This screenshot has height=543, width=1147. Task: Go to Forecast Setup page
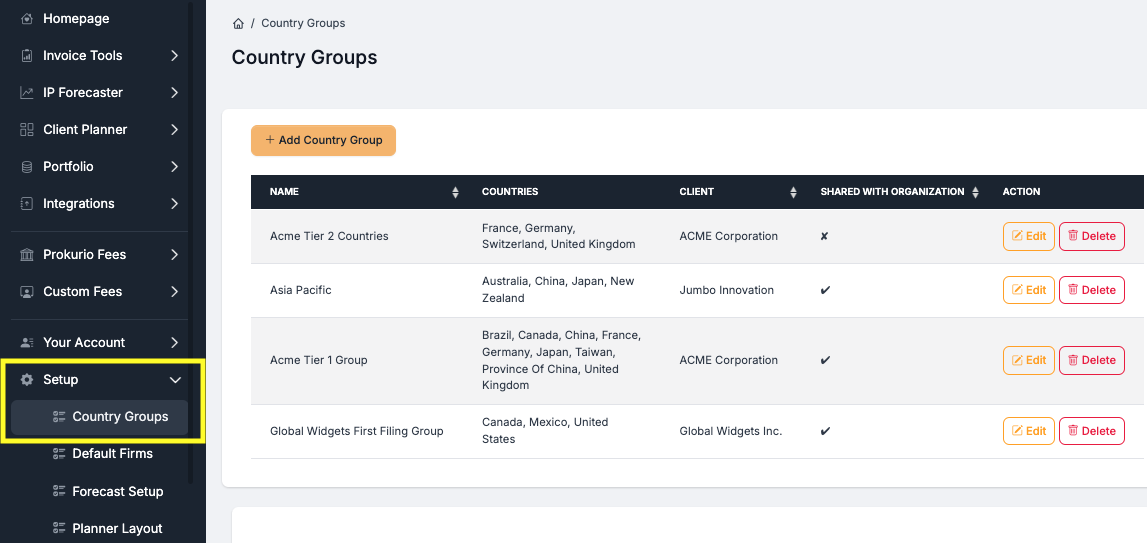[x=117, y=492]
